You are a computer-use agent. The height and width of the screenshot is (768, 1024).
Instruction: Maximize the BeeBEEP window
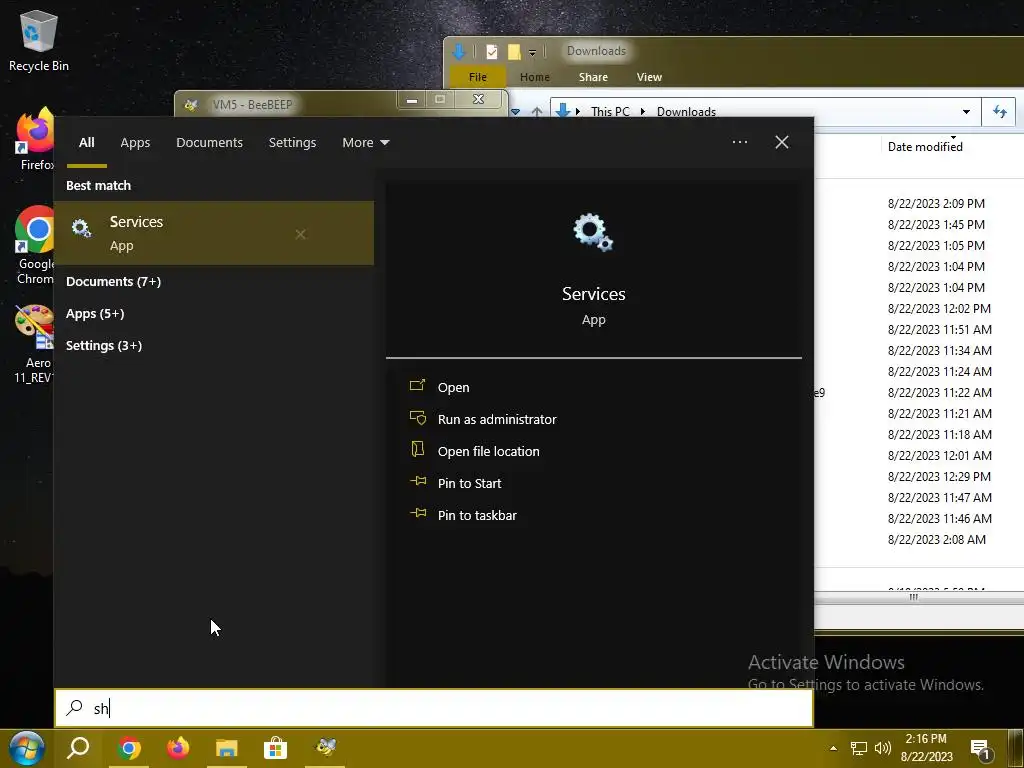point(440,100)
